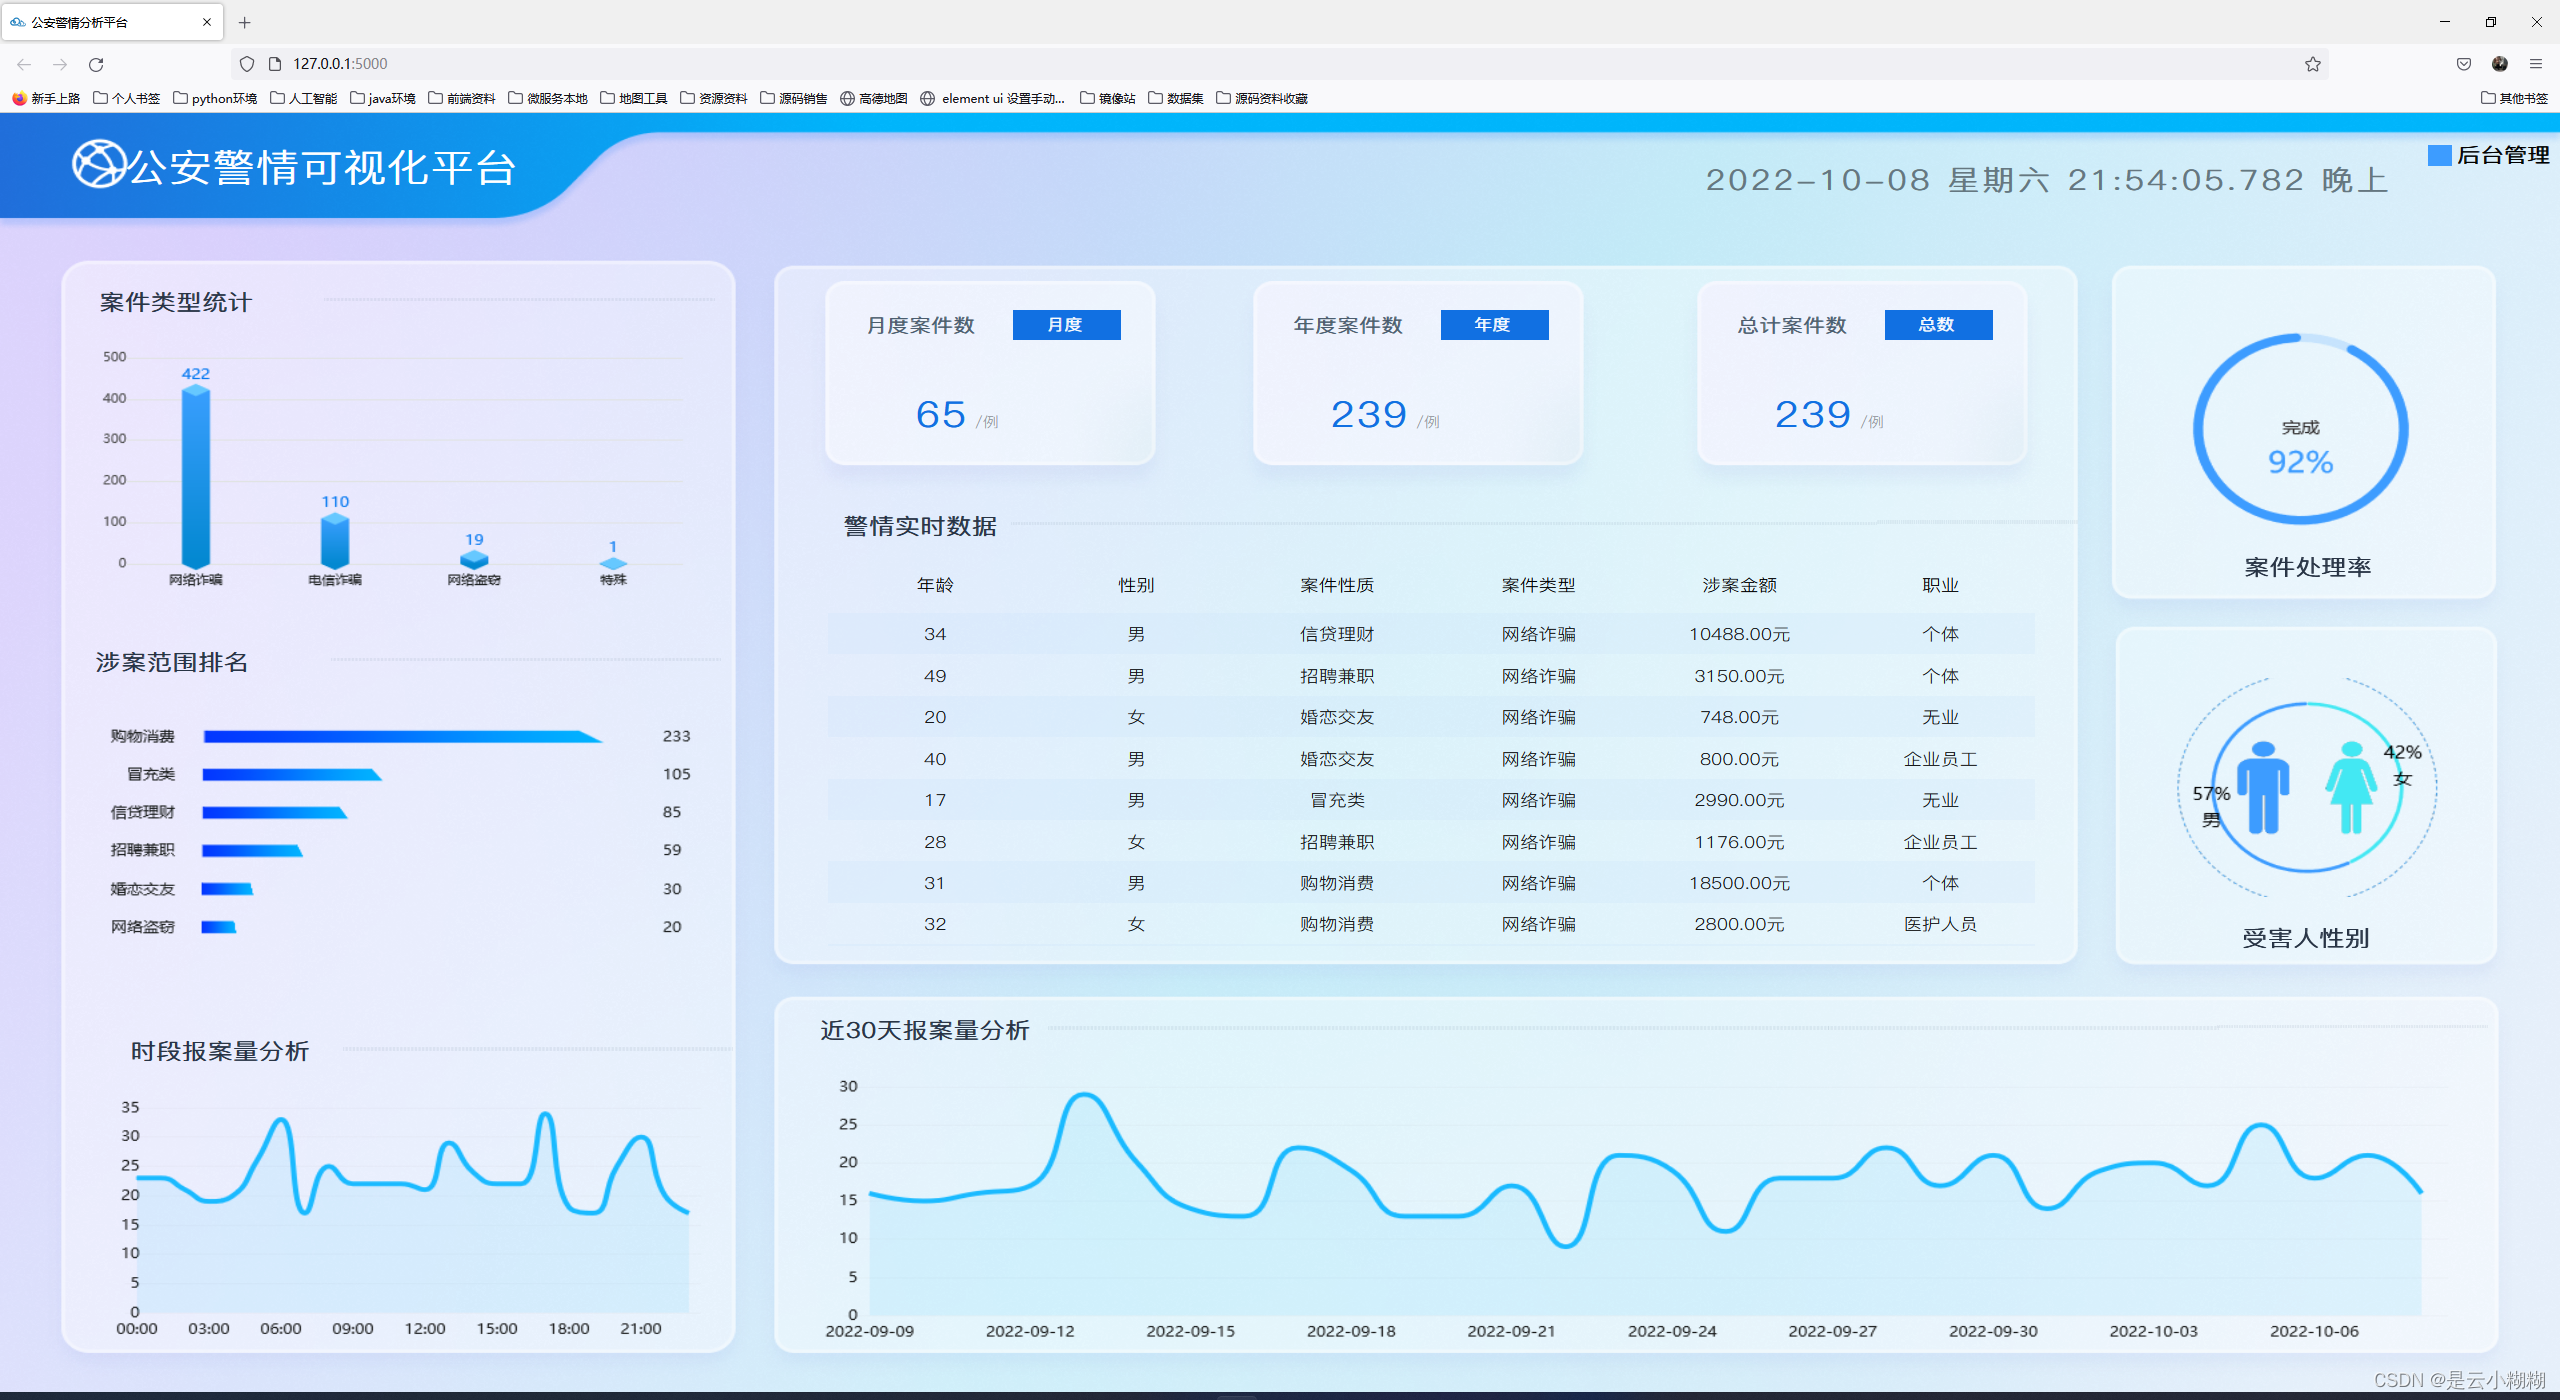Click the 10488.00元 amount cell
This screenshot has width=2560, height=1400.
(x=1740, y=635)
